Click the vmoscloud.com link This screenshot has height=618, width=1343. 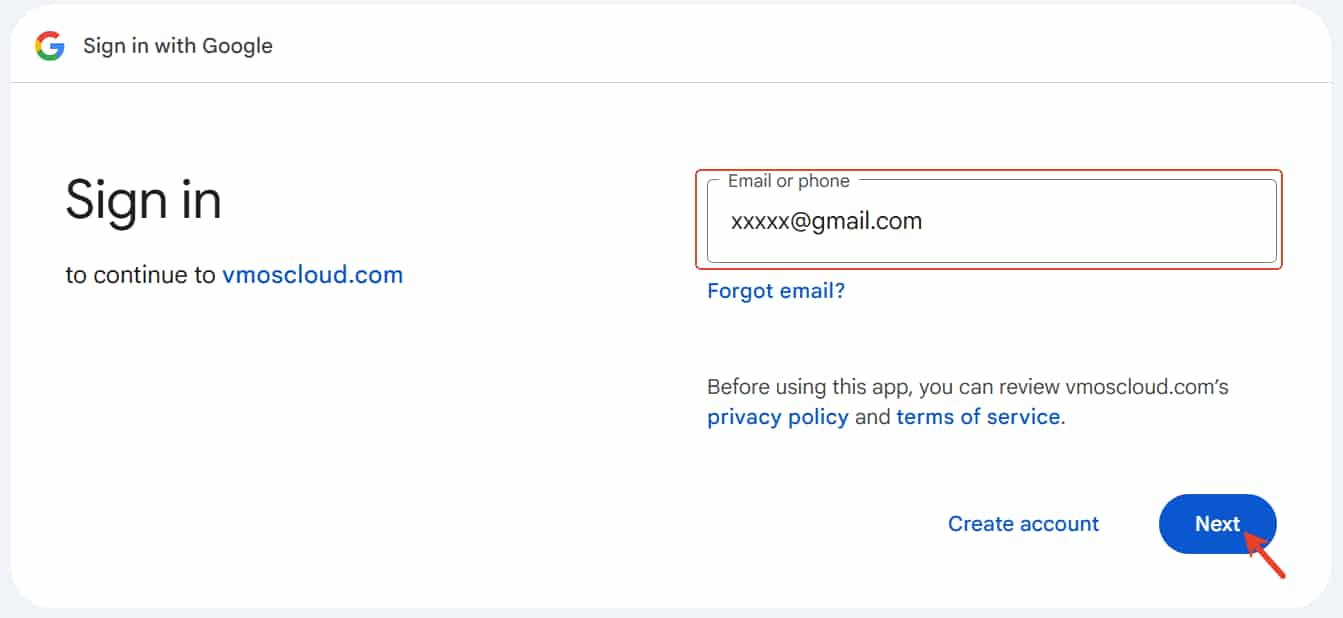pos(312,274)
